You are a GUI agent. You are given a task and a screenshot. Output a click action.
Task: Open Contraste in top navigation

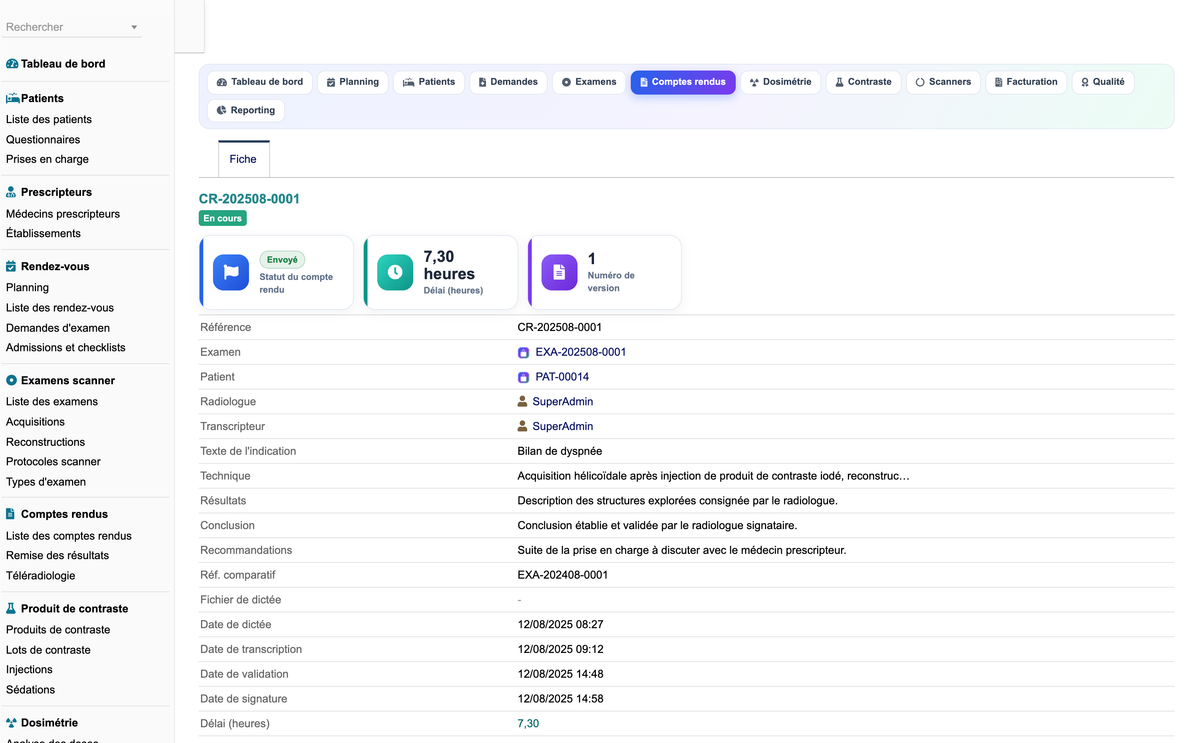[x=864, y=82]
